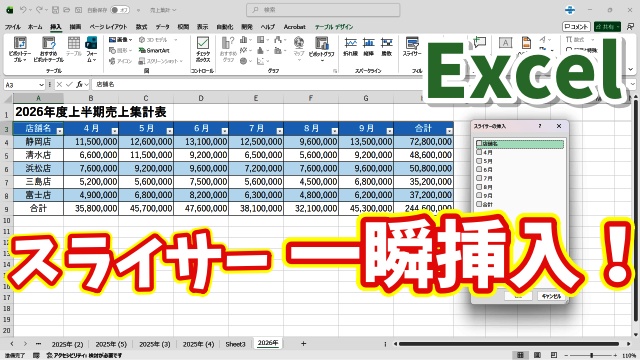Click the formula bar containing 店舗名
Viewport: 640px width, 360px height.
(257, 84)
